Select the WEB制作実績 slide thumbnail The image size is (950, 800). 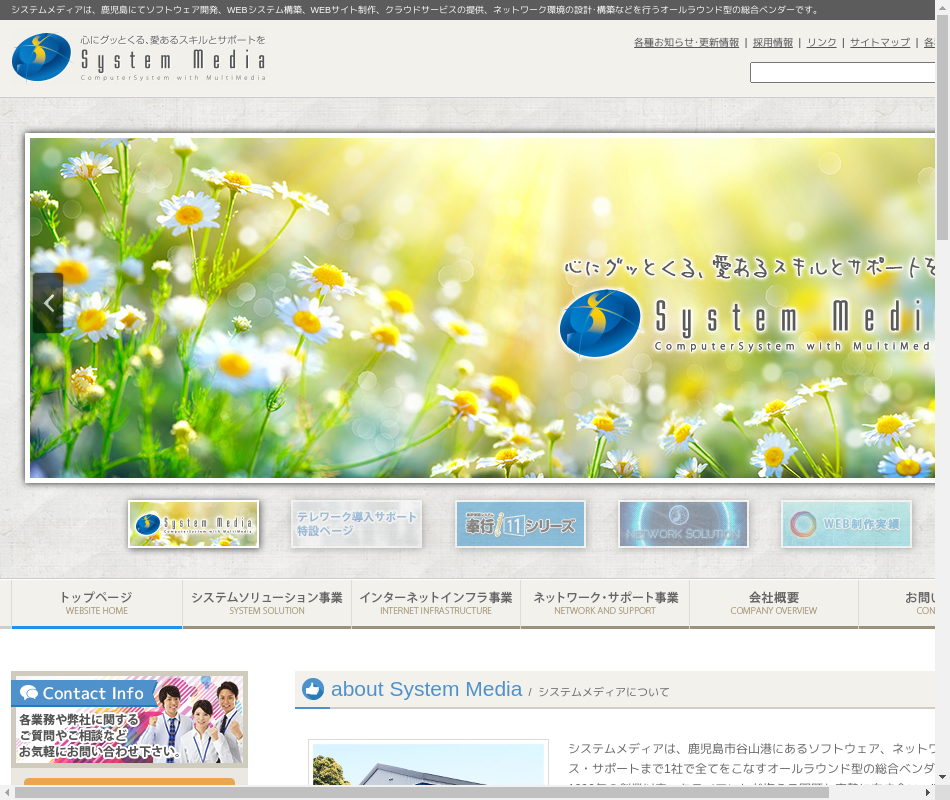coord(846,524)
